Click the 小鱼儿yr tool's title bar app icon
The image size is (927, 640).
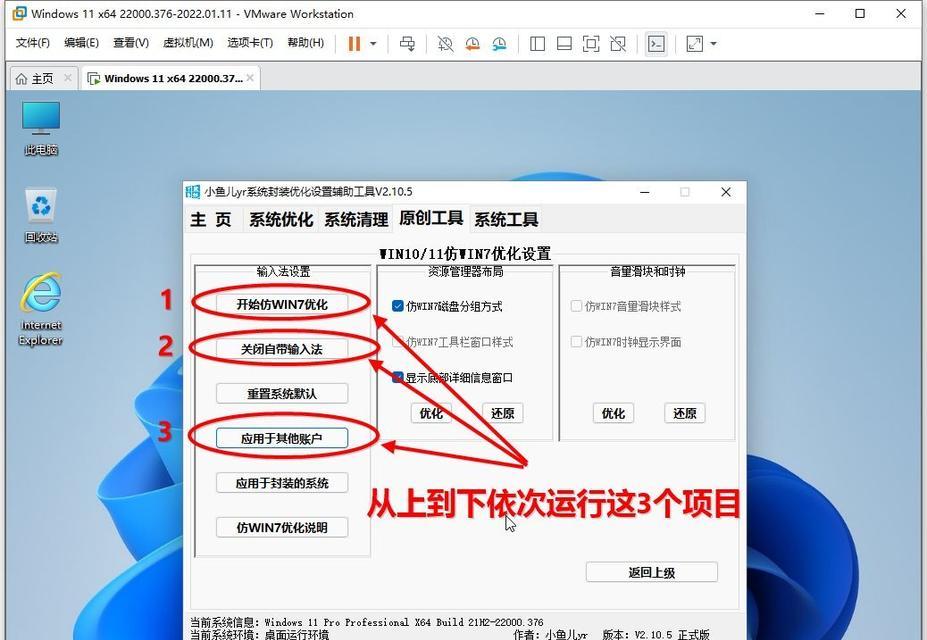pyautogui.click(x=193, y=191)
